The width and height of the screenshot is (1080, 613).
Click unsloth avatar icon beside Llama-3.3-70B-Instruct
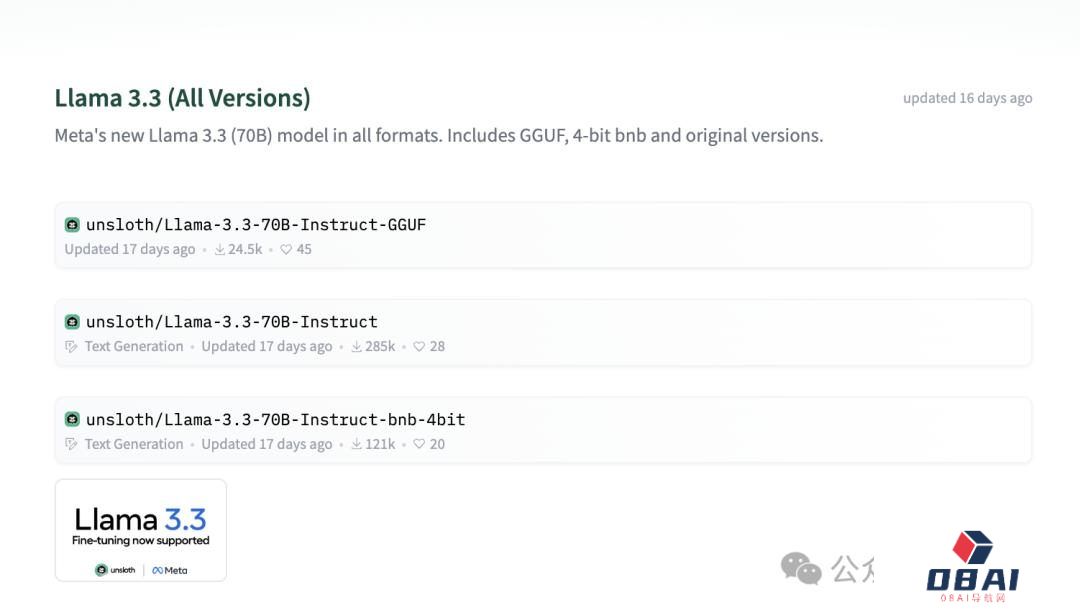[x=72, y=322]
